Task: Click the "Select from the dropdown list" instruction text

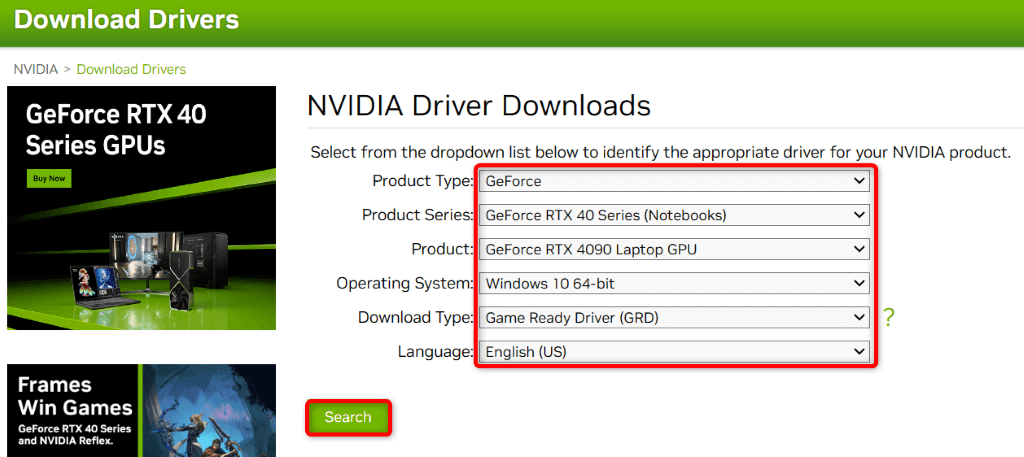Action: (661, 153)
